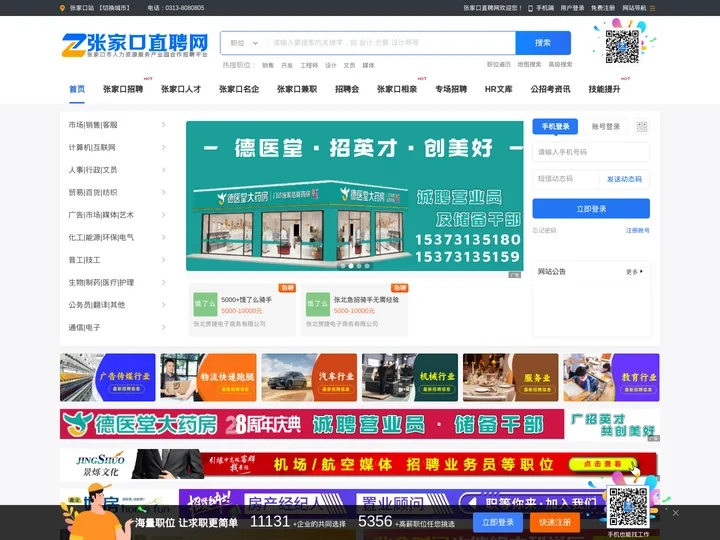The height and width of the screenshot is (540, 720).
Task: Close the bottom registration banner
Action: 675,512
